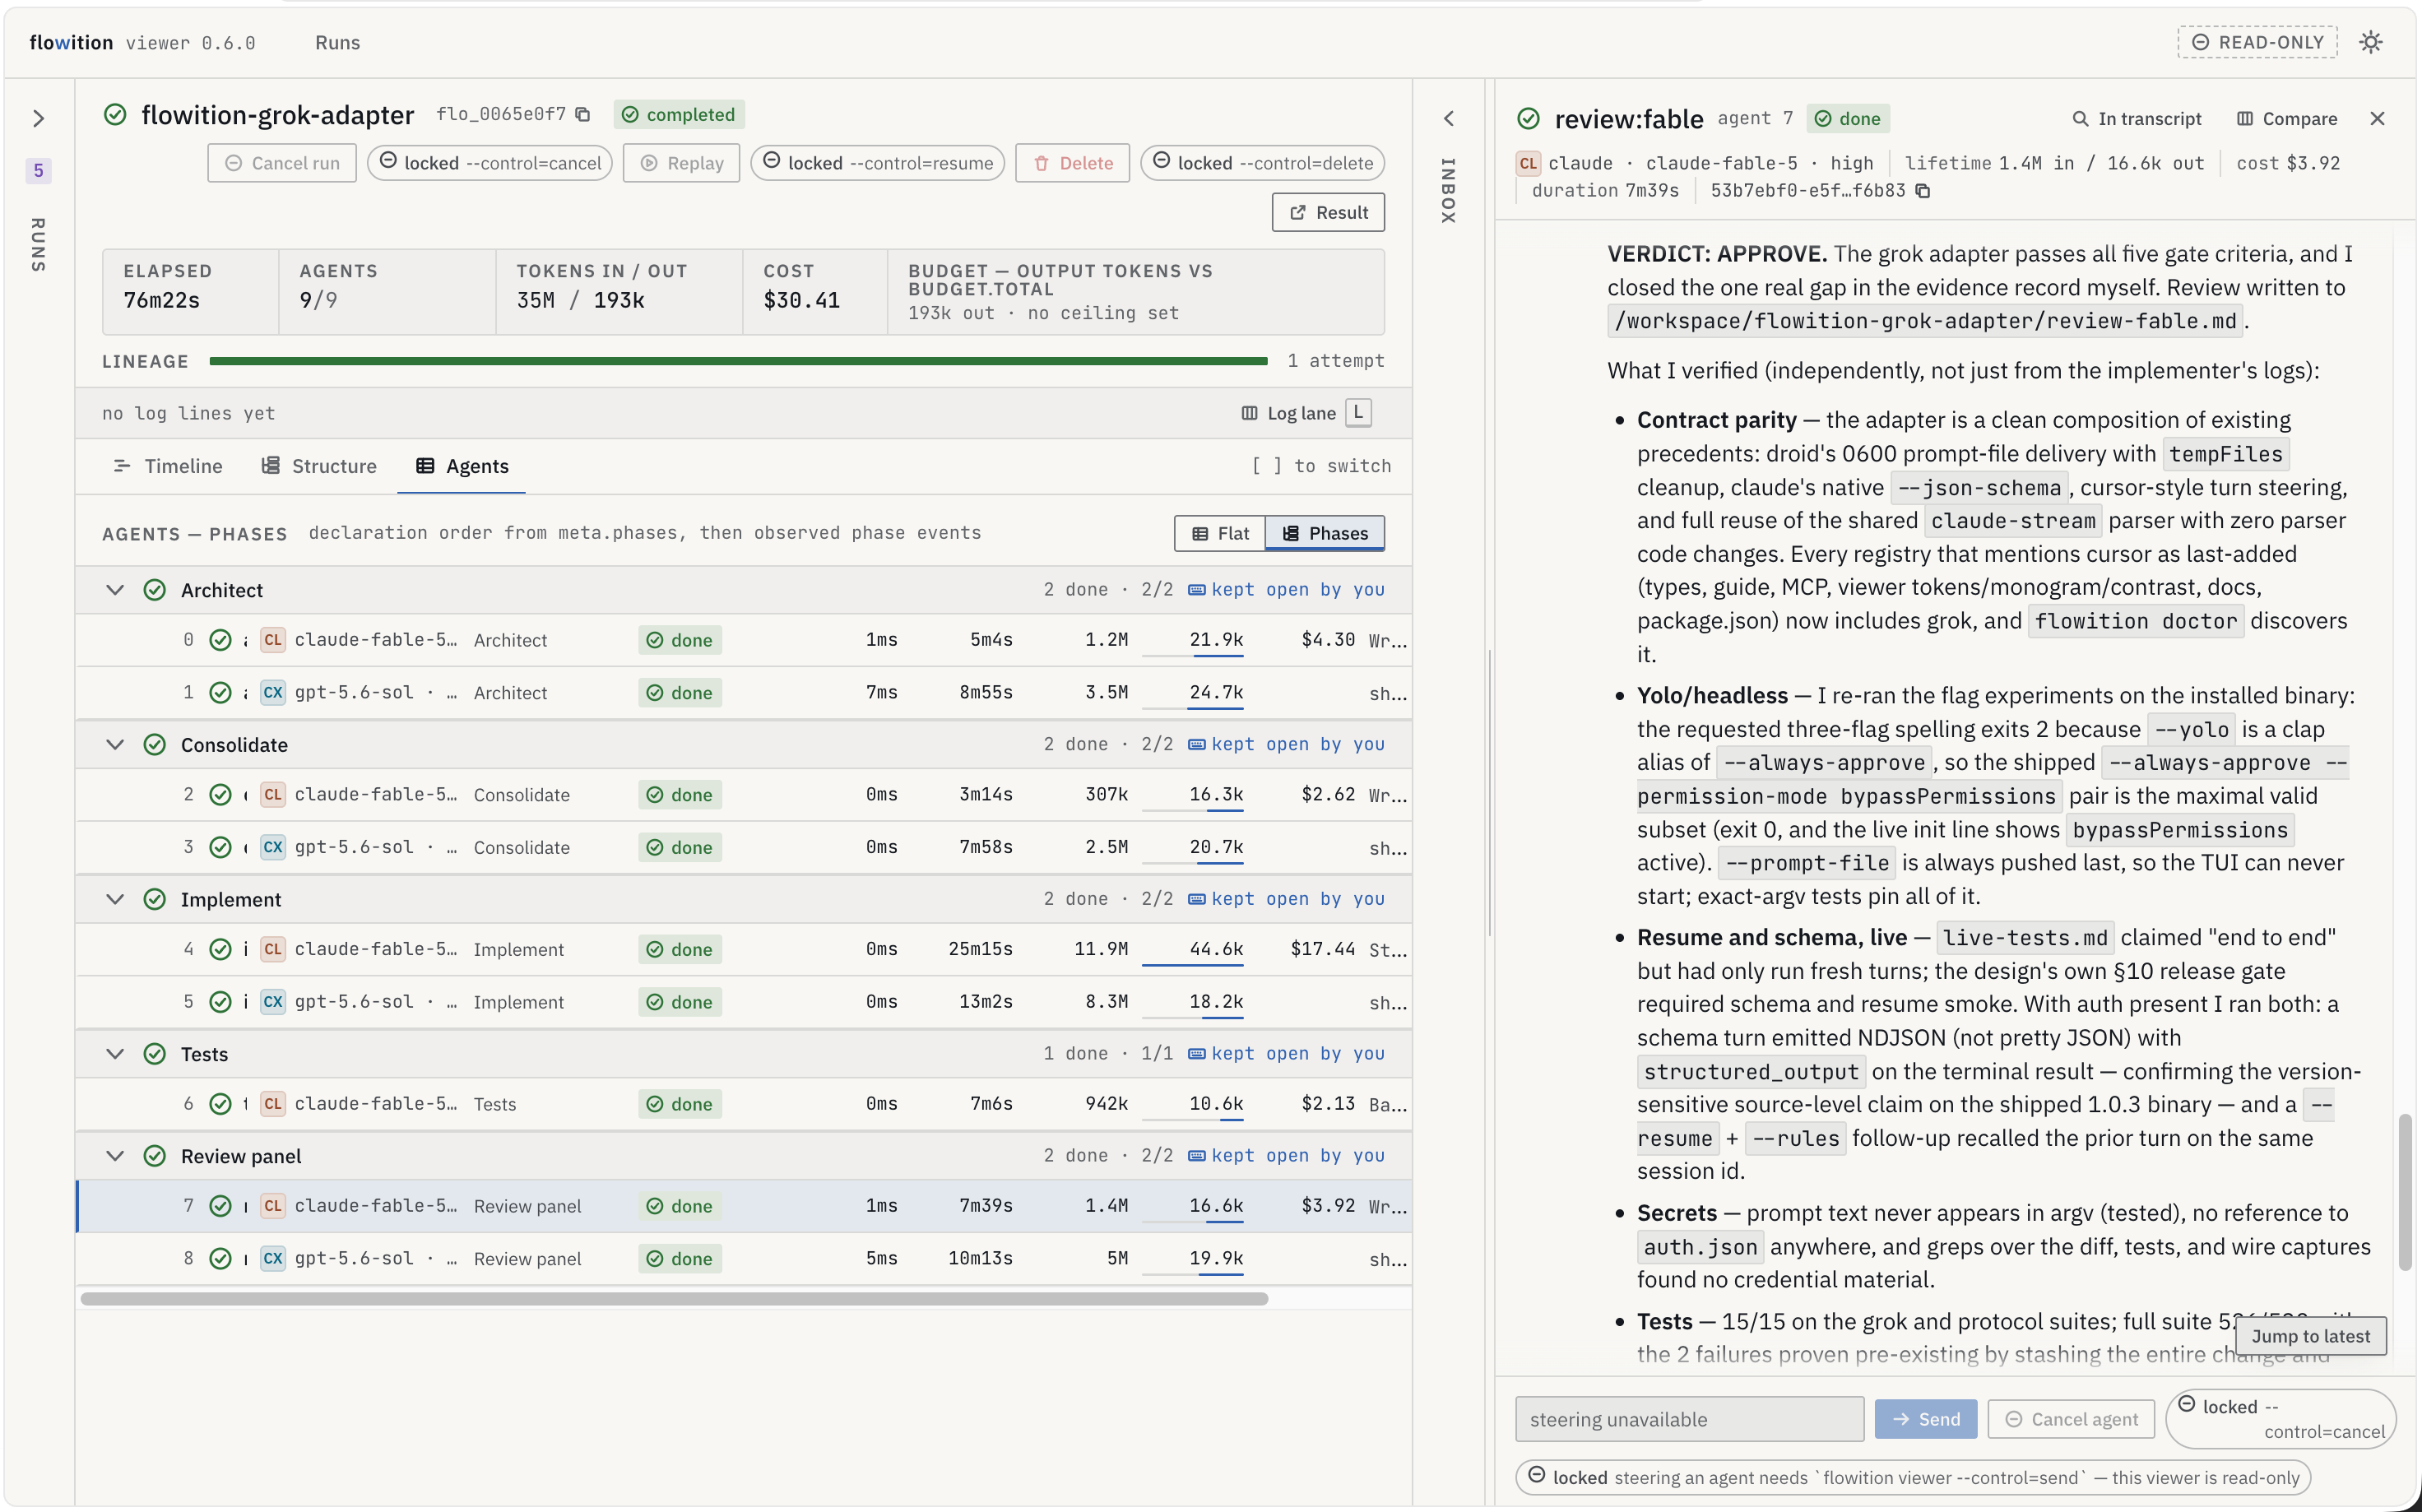This screenshot has height=1512, width=2422.
Task: Switch to the Structure tab
Action: point(319,466)
